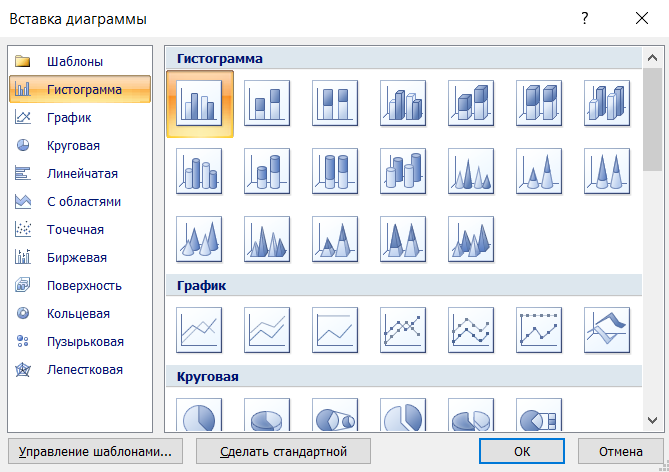Image resolution: width=669 pixels, height=472 pixels.
Task: Choose the Пузырьковая category
Action: click(80, 341)
